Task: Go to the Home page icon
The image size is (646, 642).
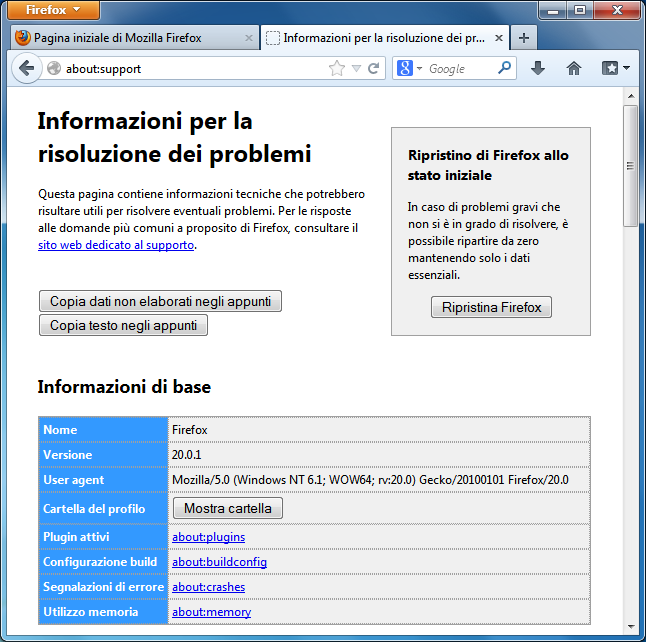Action: tap(574, 69)
